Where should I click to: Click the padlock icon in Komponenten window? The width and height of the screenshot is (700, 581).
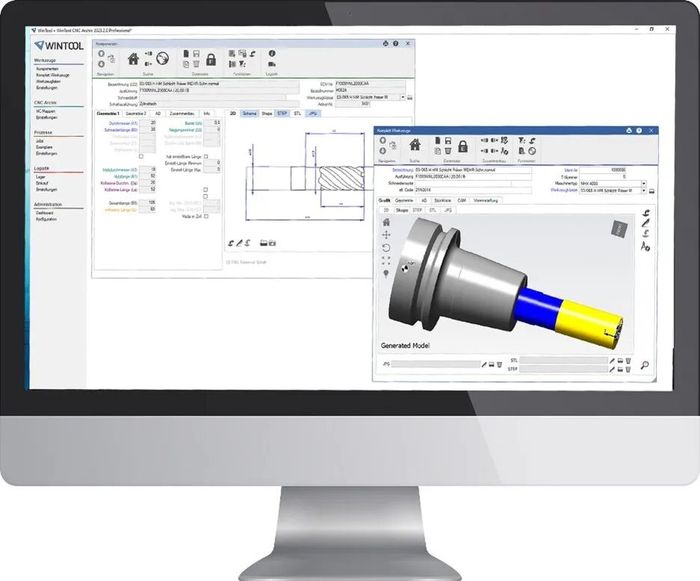click(212, 59)
